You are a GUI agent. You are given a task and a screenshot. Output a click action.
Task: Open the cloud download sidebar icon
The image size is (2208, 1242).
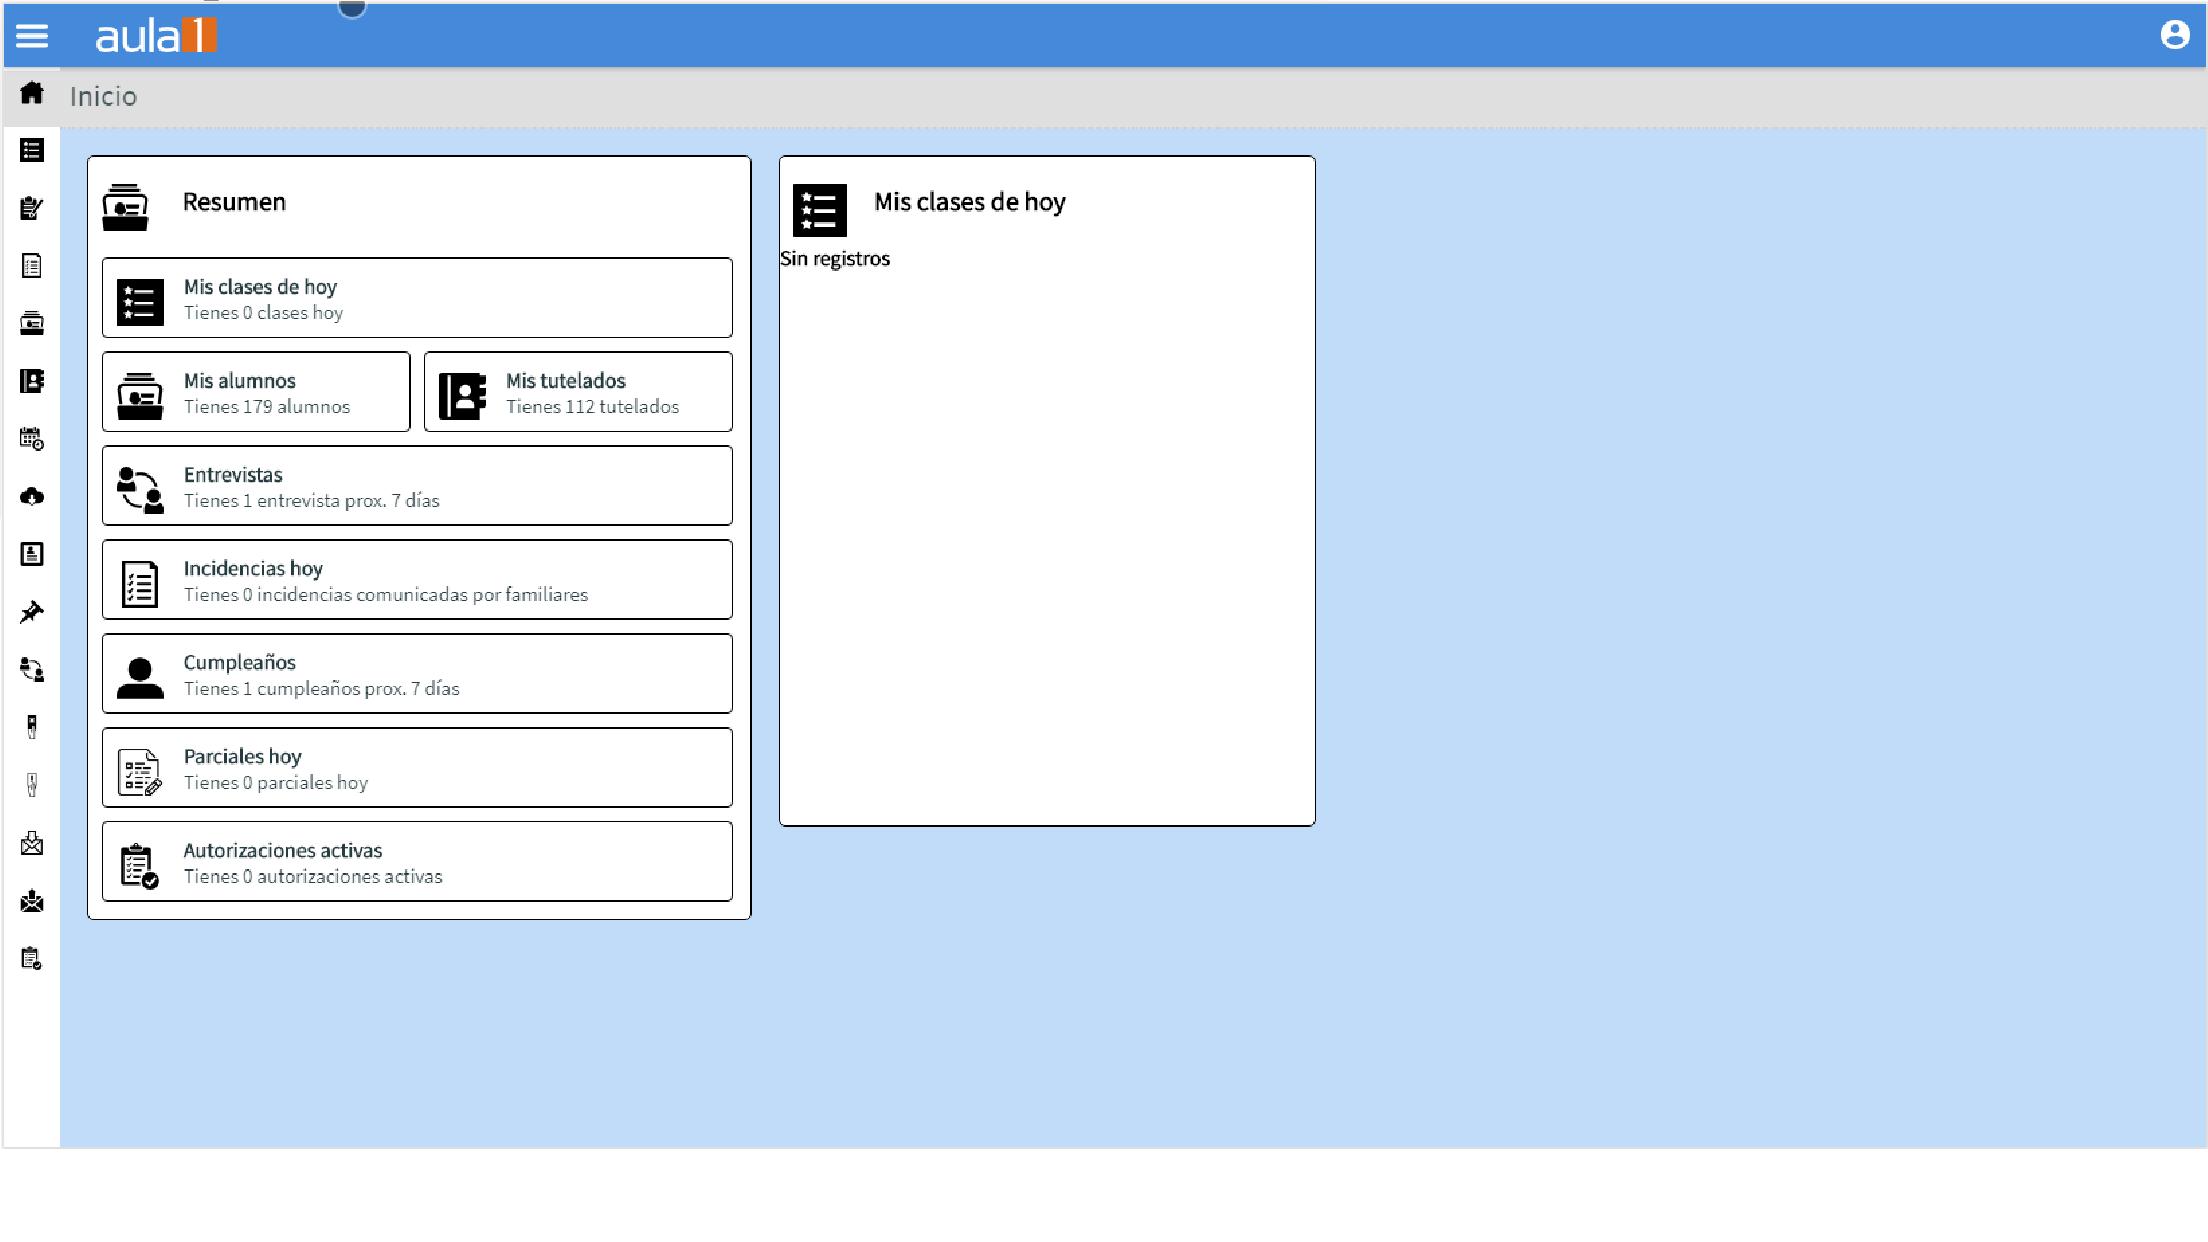32,497
